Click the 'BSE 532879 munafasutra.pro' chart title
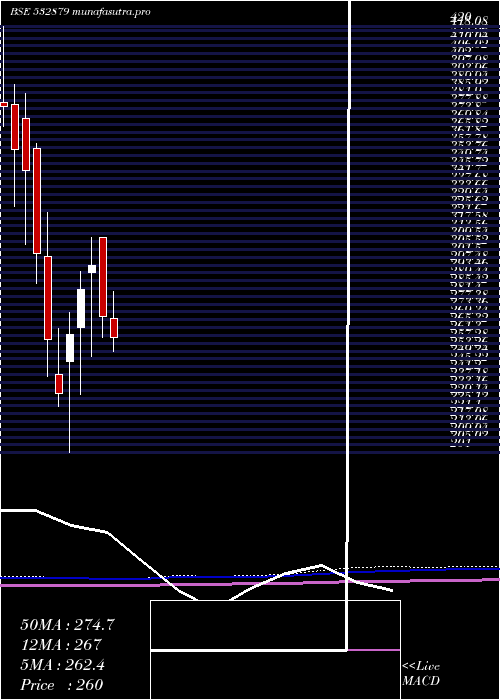Image resolution: width=500 pixels, height=700 pixels. [x=80, y=12]
